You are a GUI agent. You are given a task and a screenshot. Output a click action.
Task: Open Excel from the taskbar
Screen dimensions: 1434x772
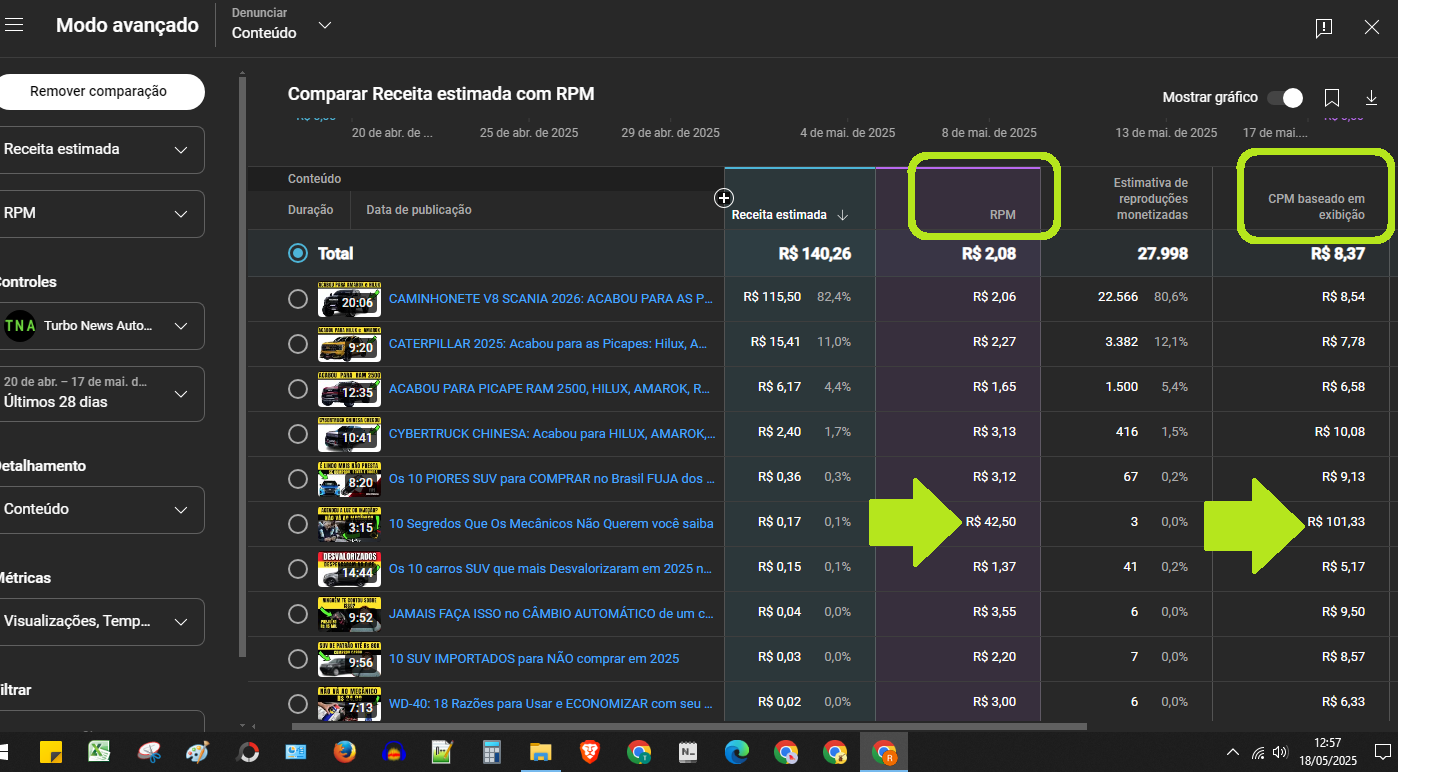coord(99,751)
